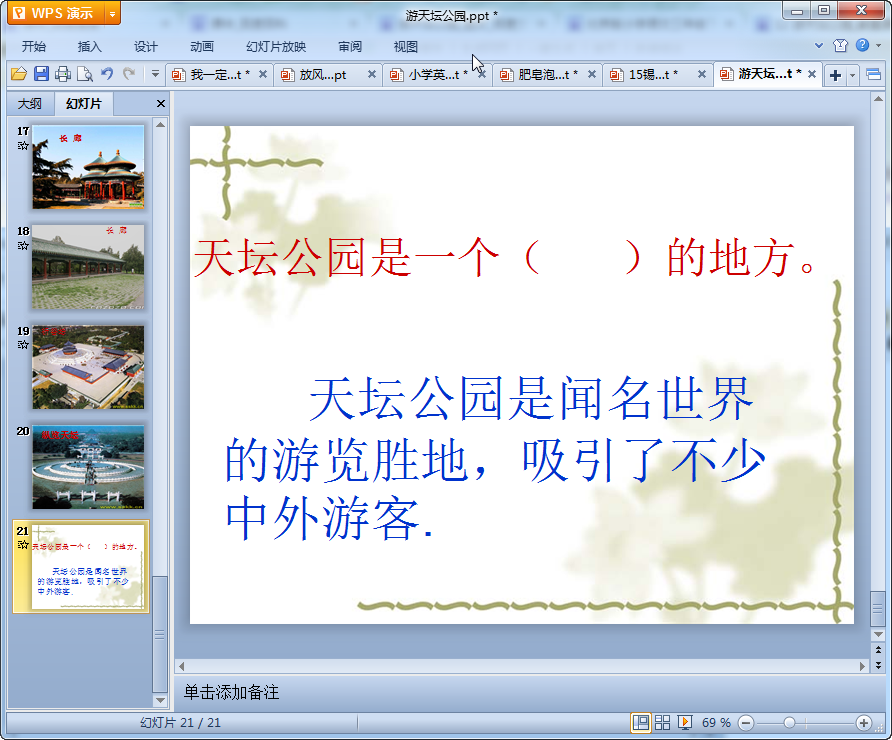The width and height of the screenshot is (892, 740).
Task: Click the Print icon
Action: click(63, 74)
